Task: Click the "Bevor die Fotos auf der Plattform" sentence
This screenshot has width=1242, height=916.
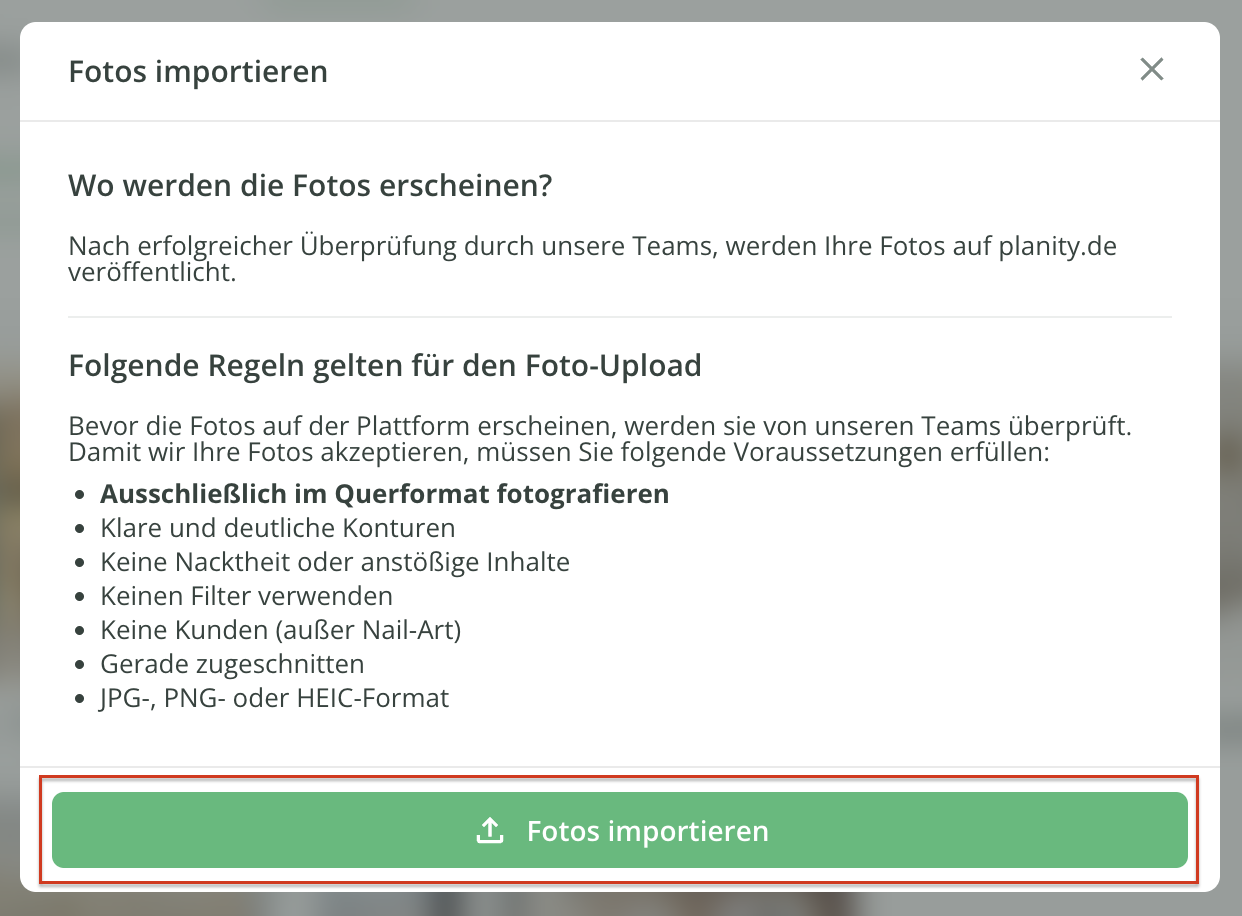Action: (x=600, y=426)
